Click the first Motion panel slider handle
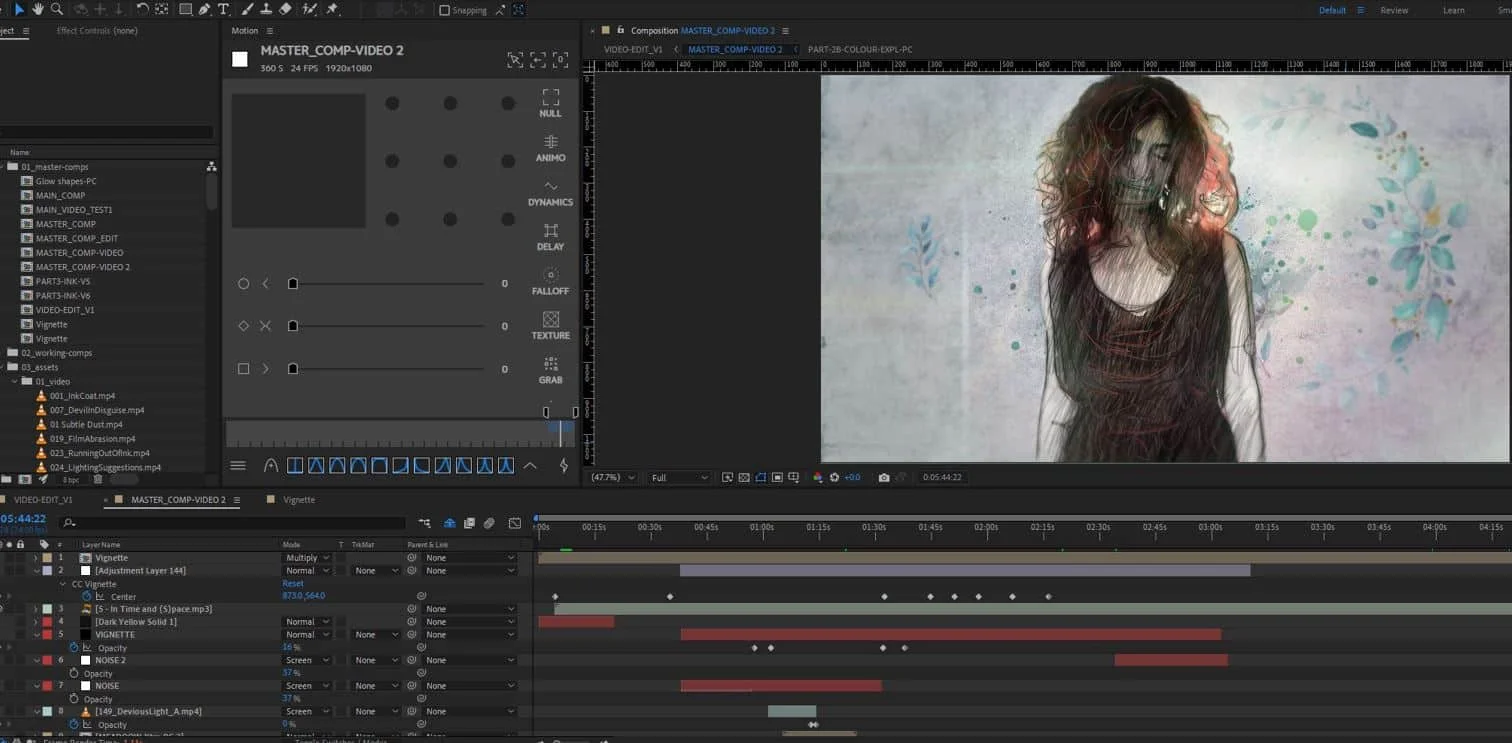The width and height of the screenshot is (1512, 743). pyautogui.click(x=293, y=284)
